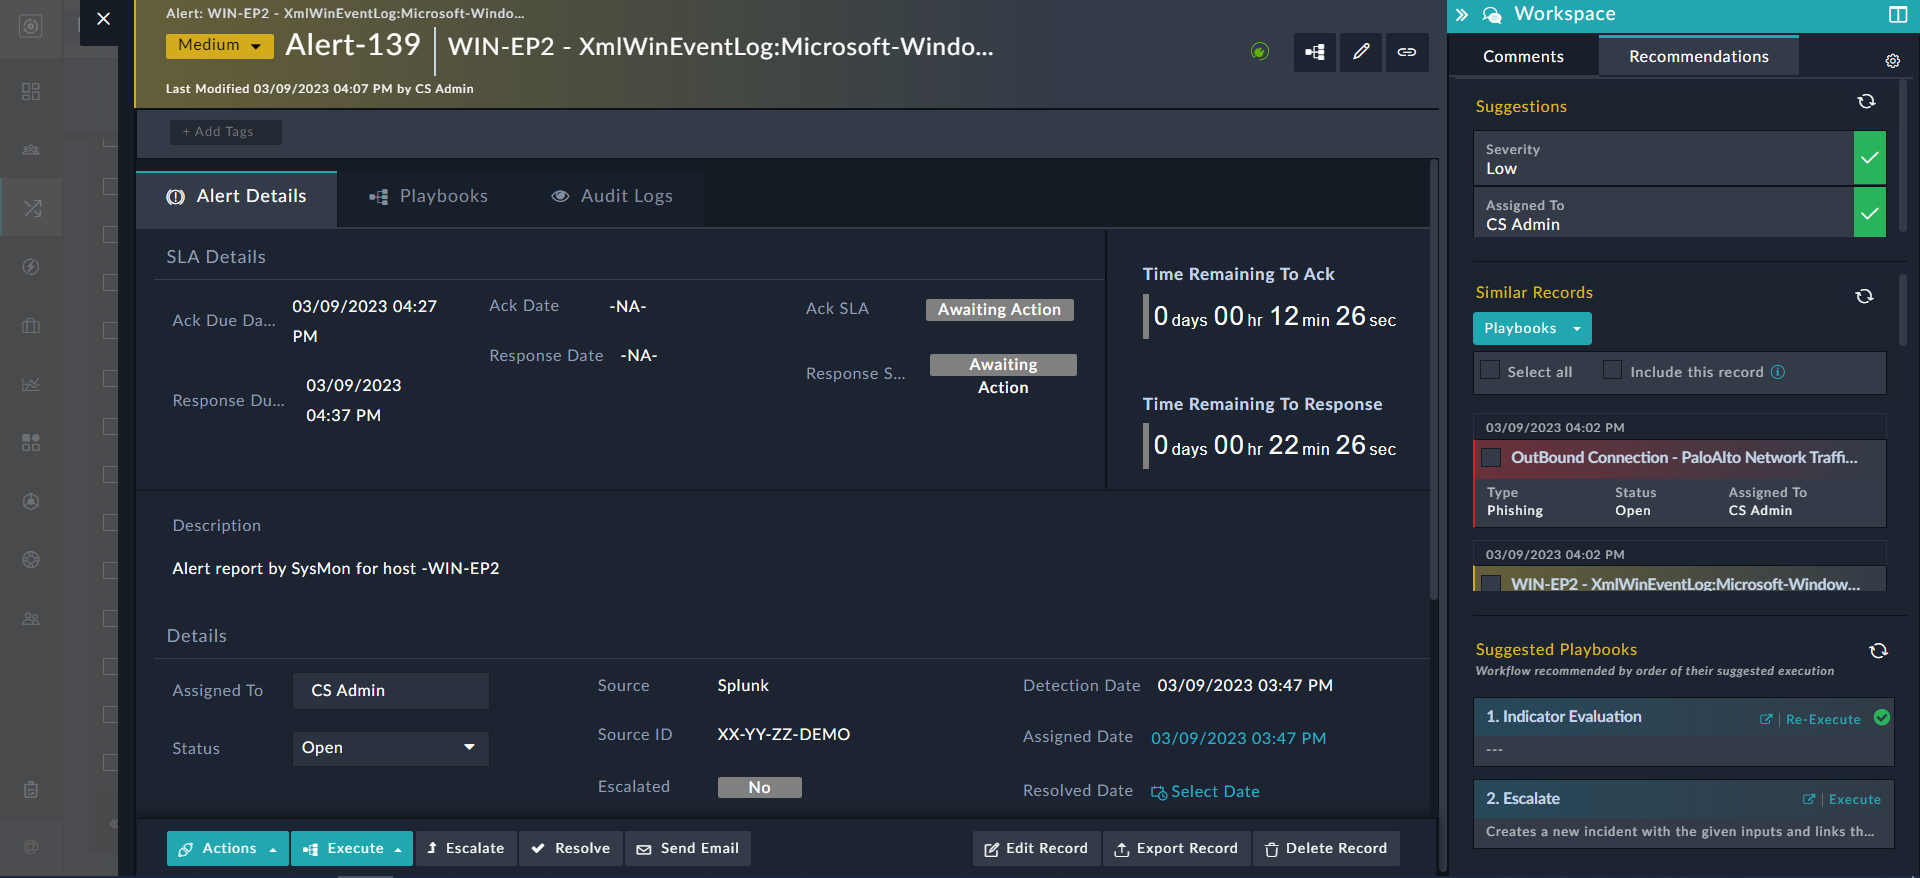1920x878 pixels.
Task: Toggle the Escalated No switch
Action: pyautogui.click(x=760, y=787)
